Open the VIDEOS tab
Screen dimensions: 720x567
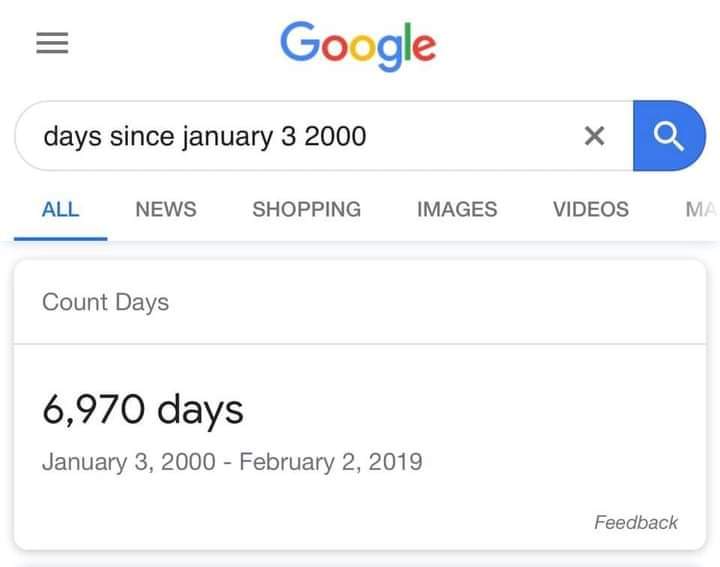[x=591, y=209]
